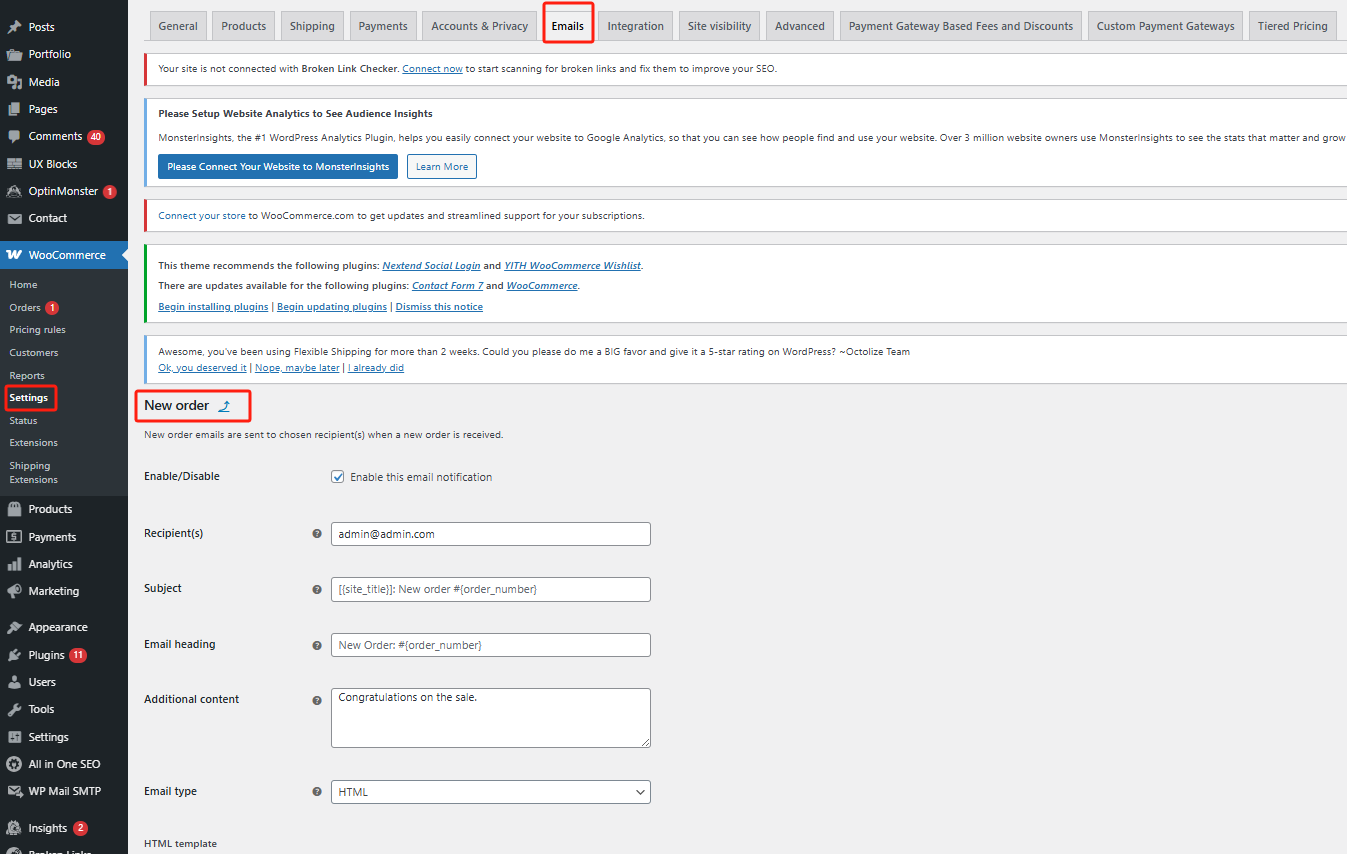Click the Payments dollar icon
Image resolution: width=1347 pixels, height=854 pixels.
tap(14, 537)
